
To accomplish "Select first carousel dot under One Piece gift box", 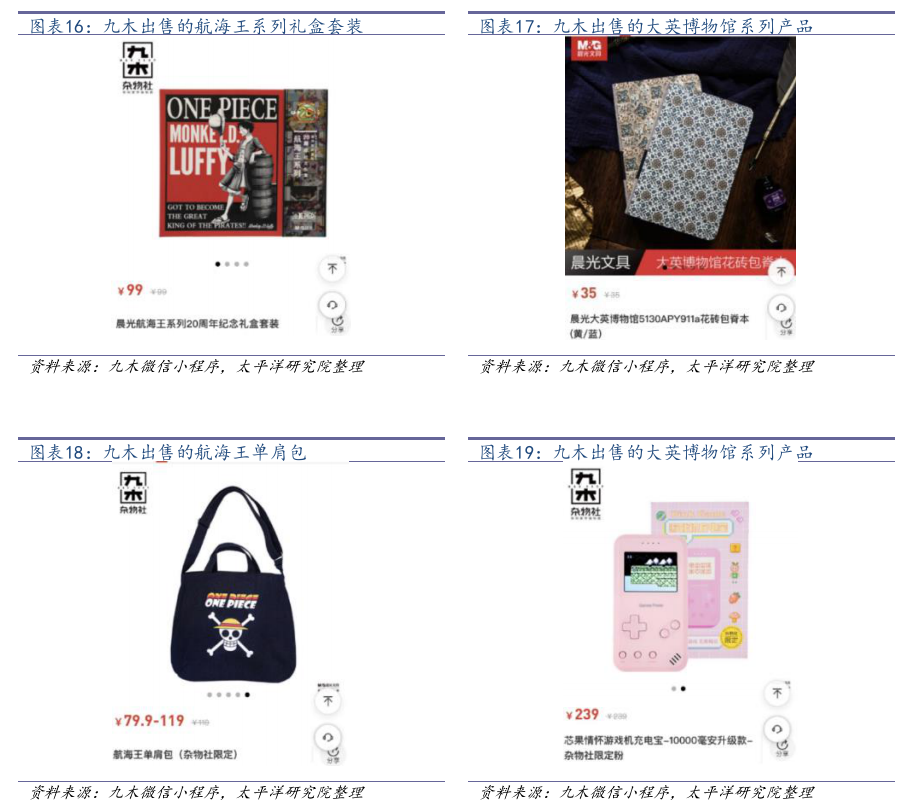I will click(x=218, y=264).
